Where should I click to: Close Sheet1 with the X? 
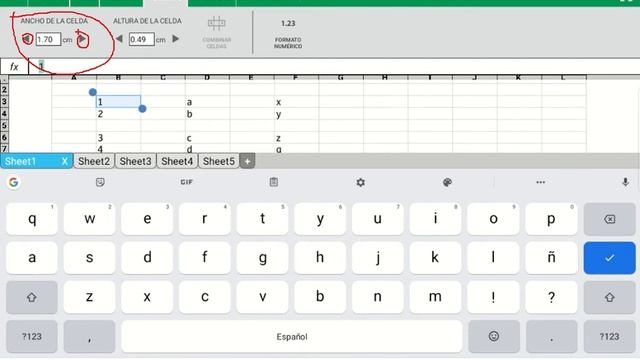(64, 161)
